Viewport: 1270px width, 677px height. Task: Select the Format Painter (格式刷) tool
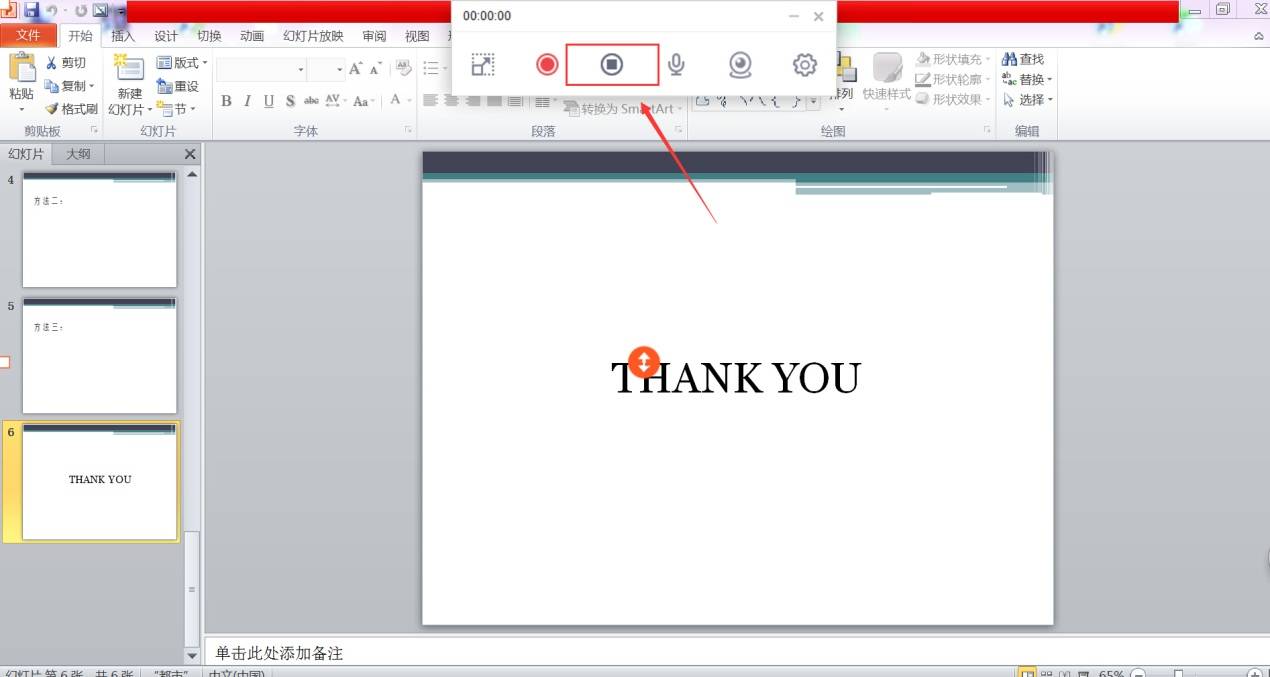(x=72, y=109)
